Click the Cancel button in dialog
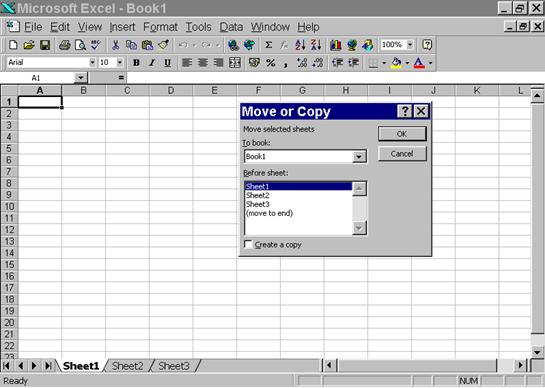This screenshot has width=545, height=388. click(402, 154)
